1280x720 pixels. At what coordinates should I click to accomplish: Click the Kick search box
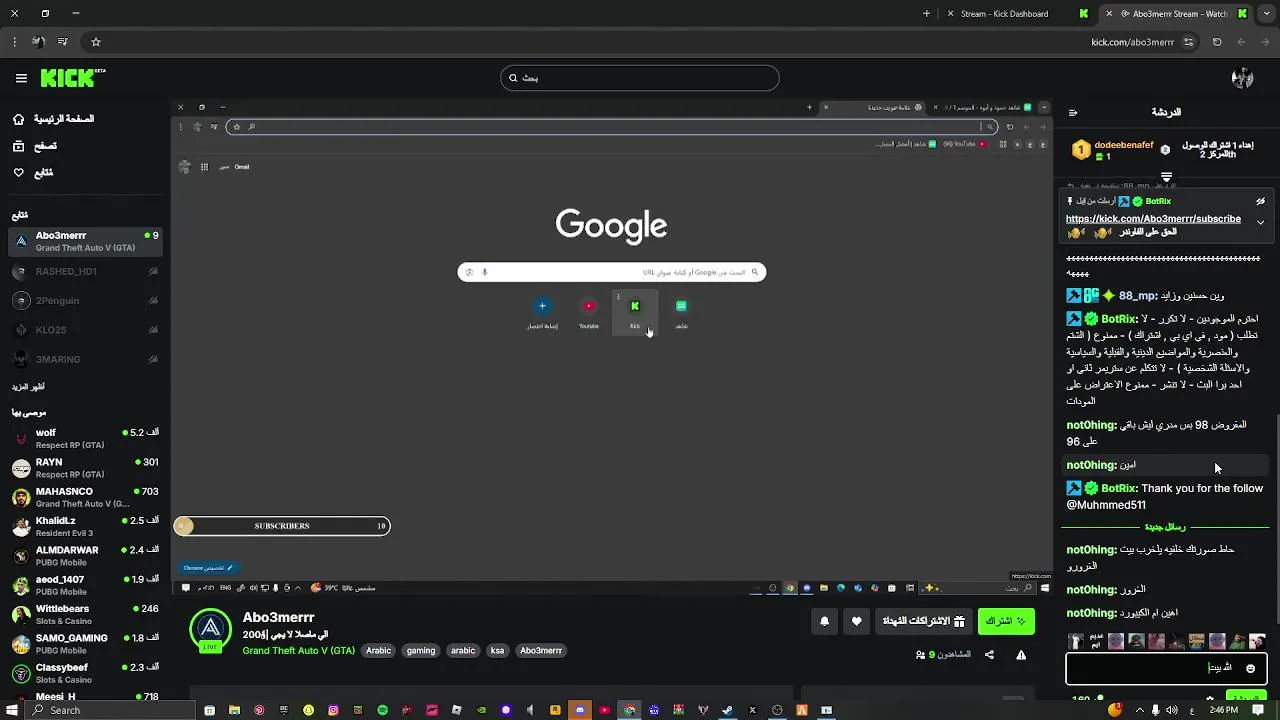[639, 78]
